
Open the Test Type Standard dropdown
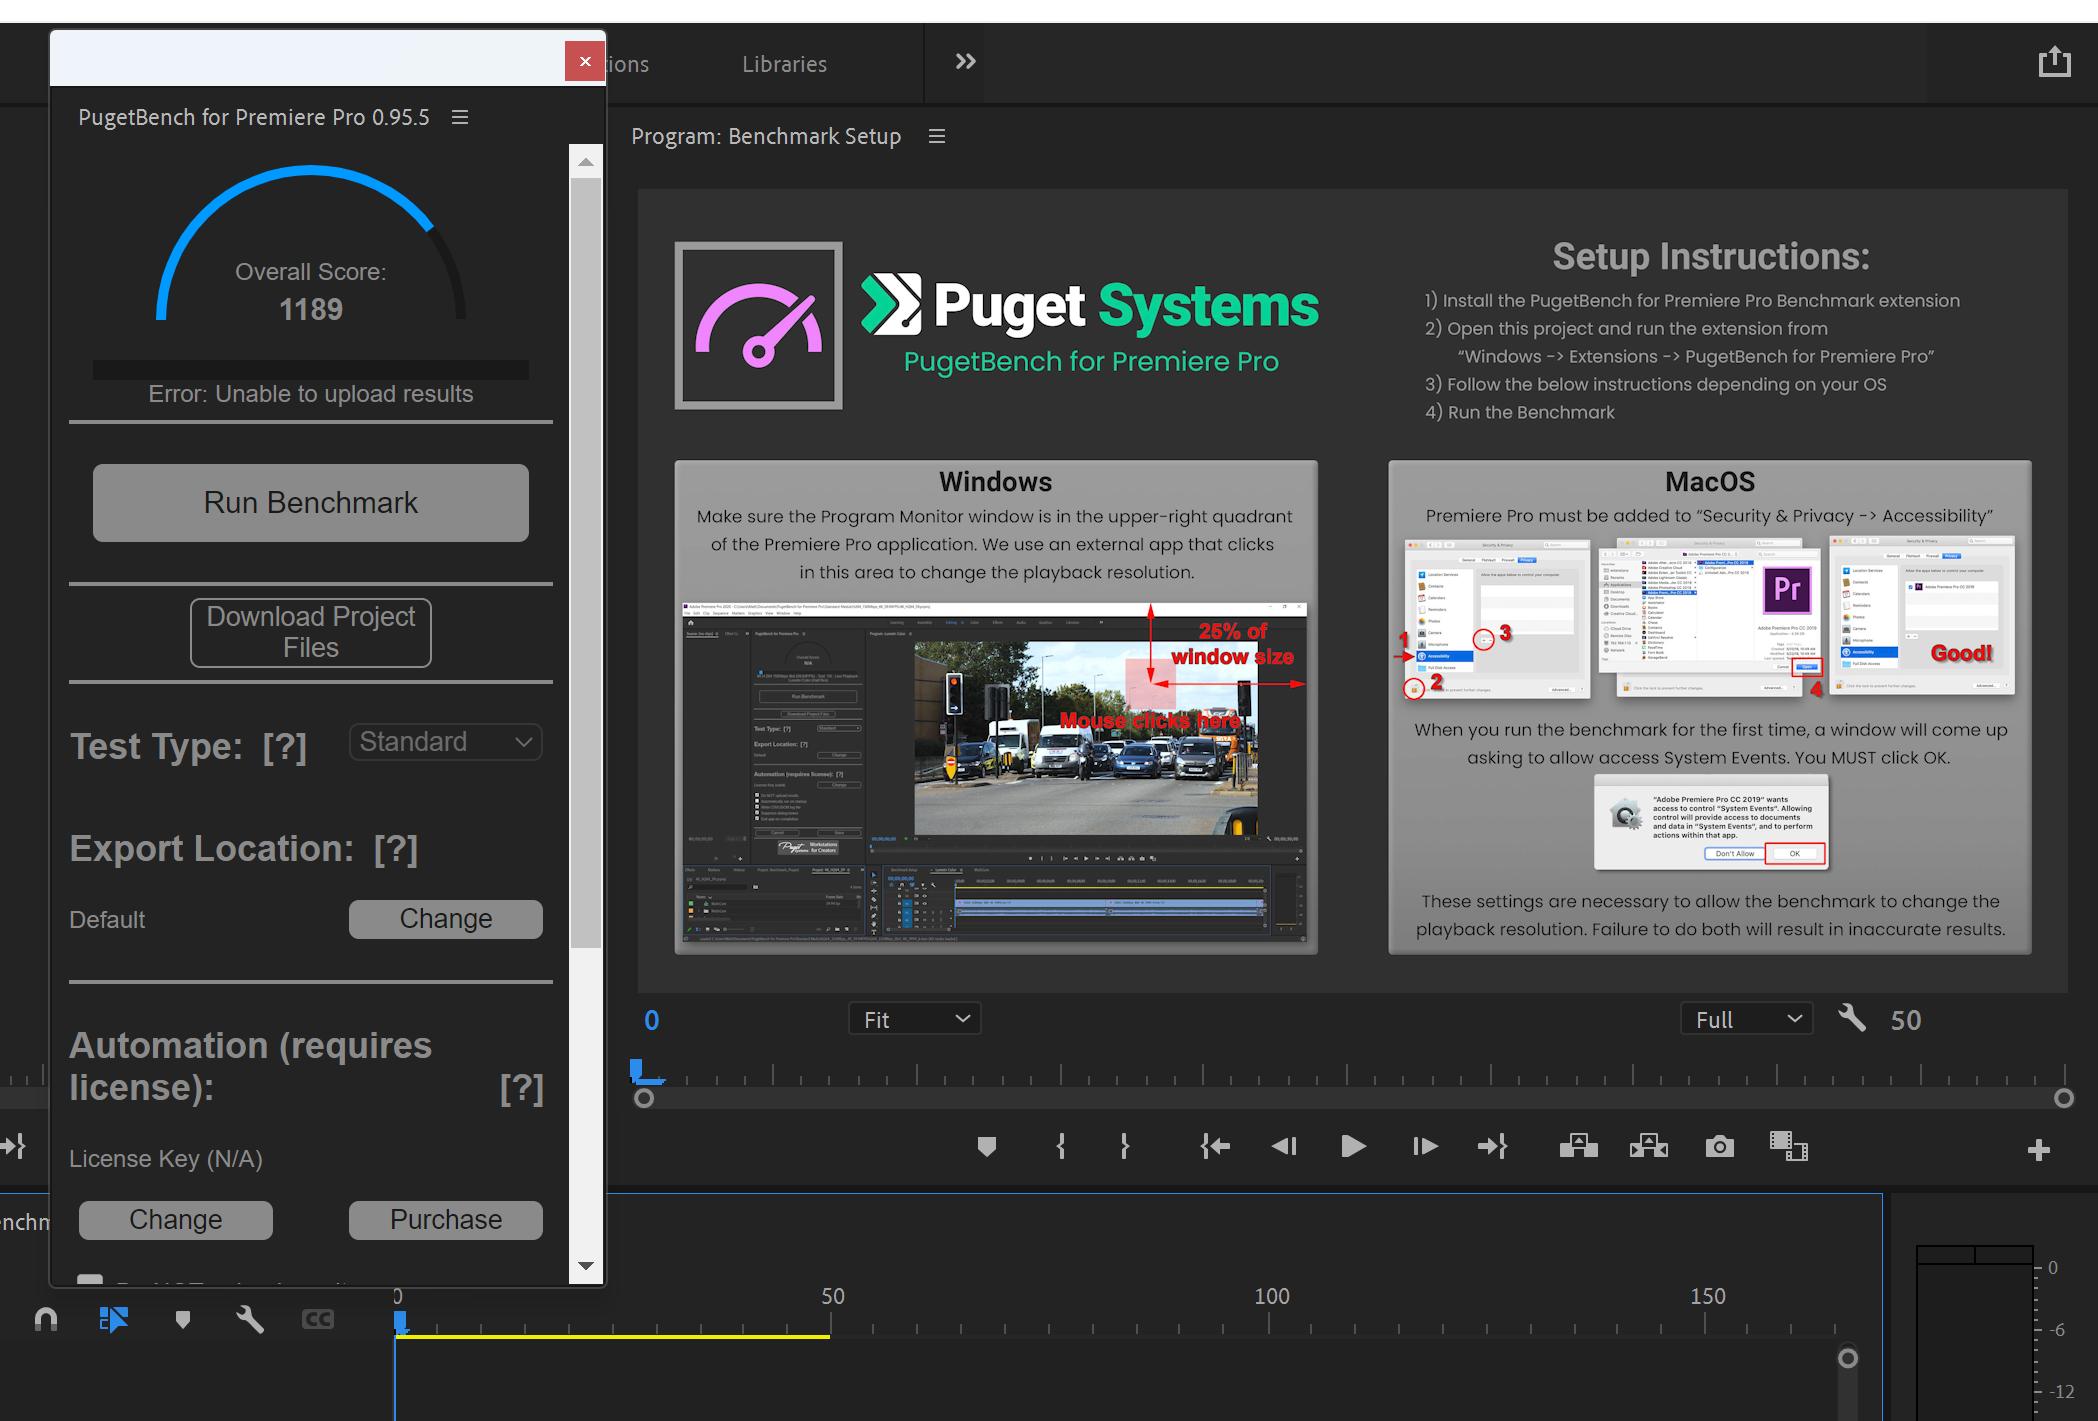tap(445, 742)
